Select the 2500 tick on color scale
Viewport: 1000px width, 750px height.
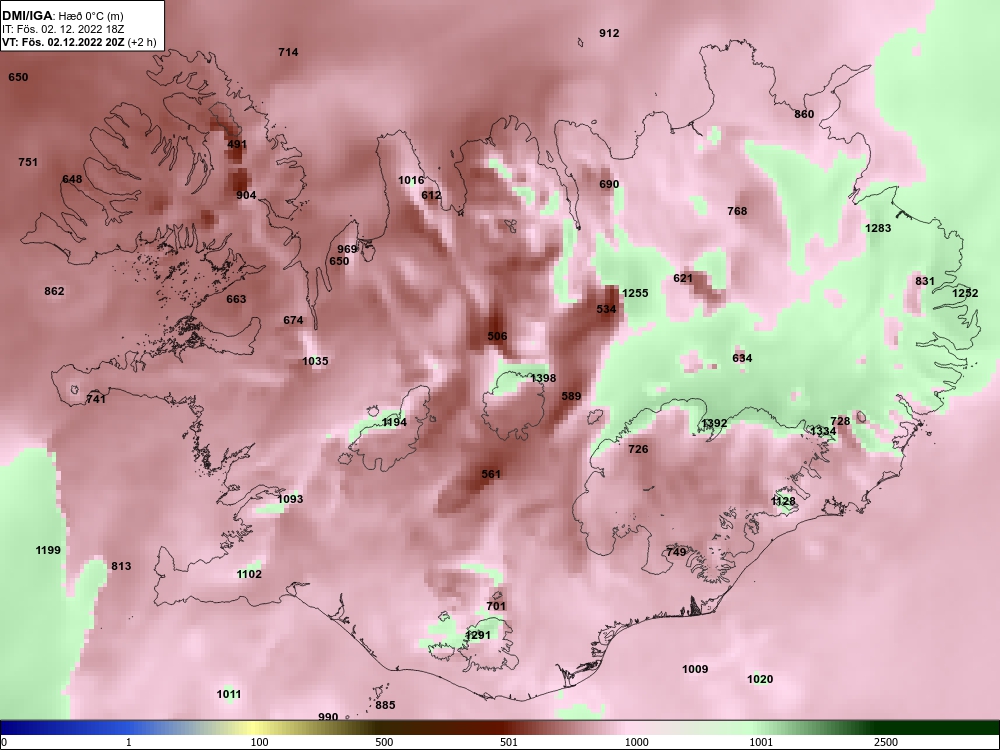[x=887, y=742]
